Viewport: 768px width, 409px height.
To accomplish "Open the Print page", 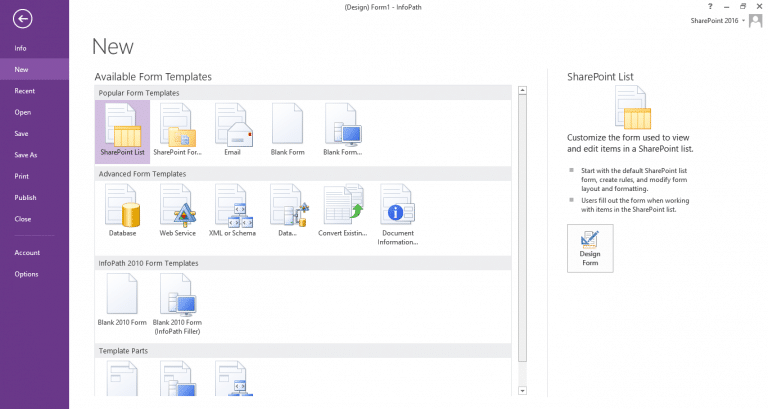I will tap(34, 176).
